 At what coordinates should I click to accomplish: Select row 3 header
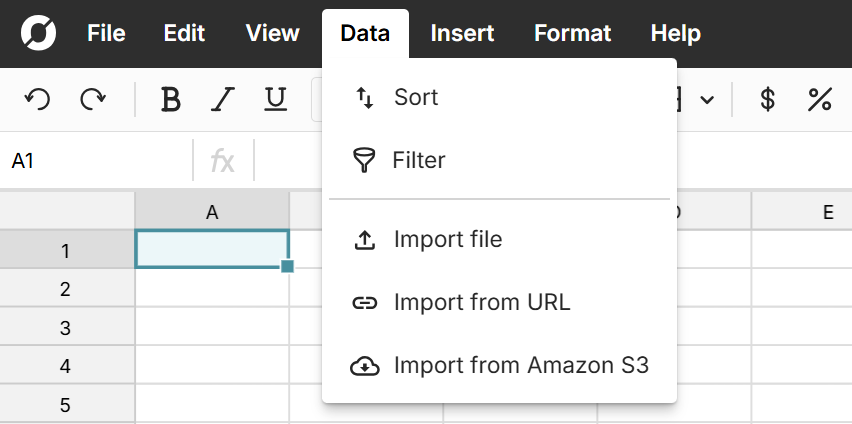(66, 328)
